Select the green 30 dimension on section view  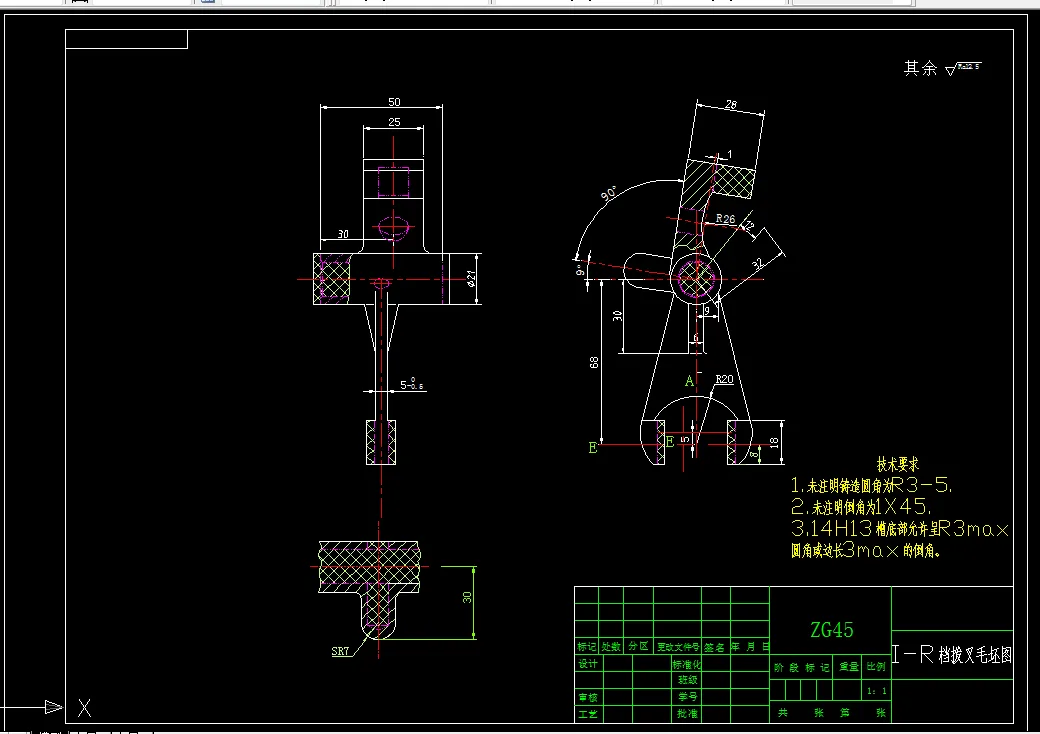467,597
